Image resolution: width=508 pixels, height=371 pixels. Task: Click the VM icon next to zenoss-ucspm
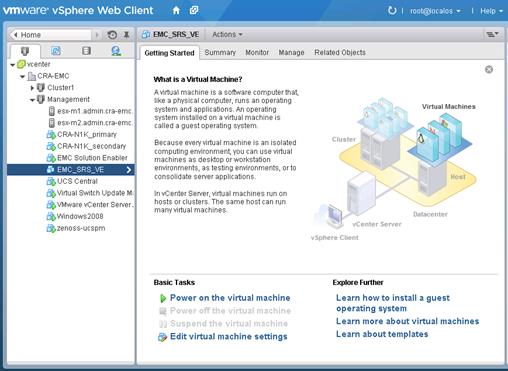(x=51, y=228)
